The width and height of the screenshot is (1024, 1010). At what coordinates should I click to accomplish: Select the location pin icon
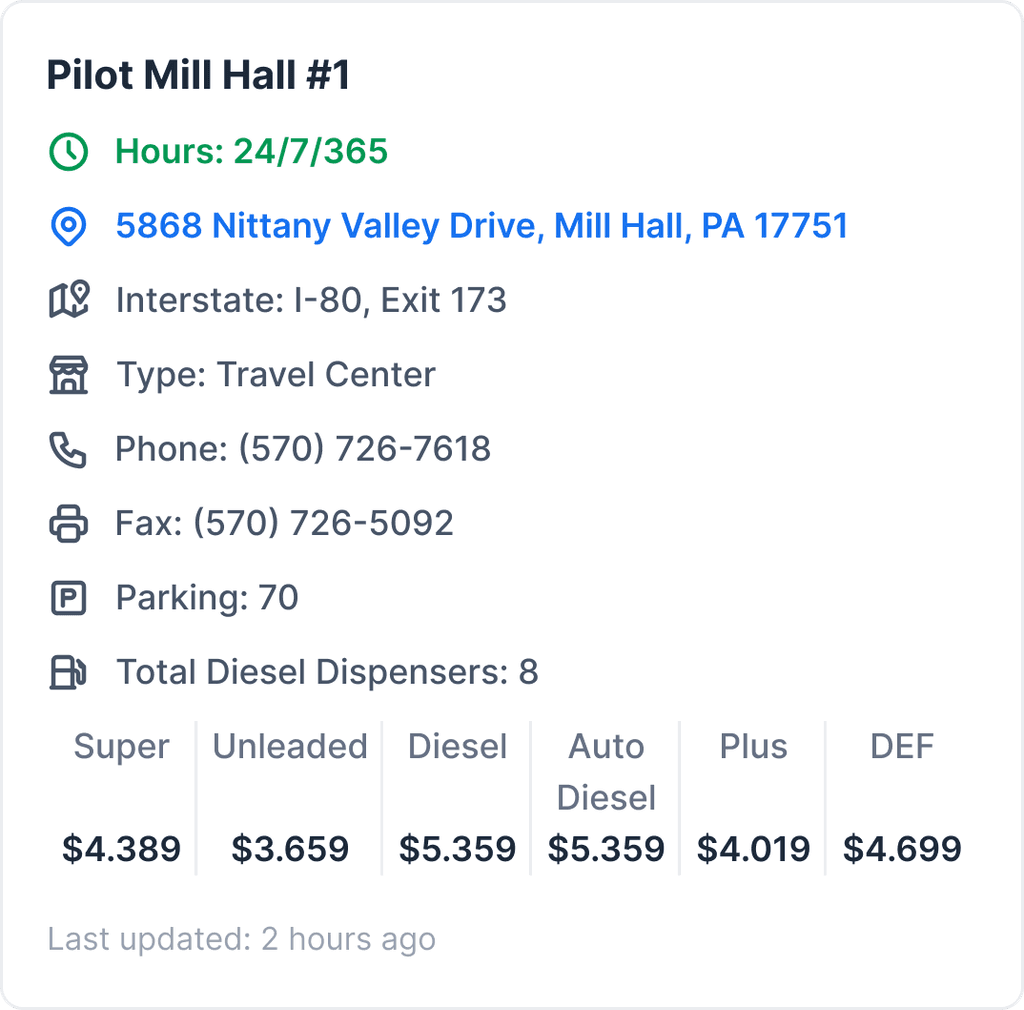pos(66,226)
